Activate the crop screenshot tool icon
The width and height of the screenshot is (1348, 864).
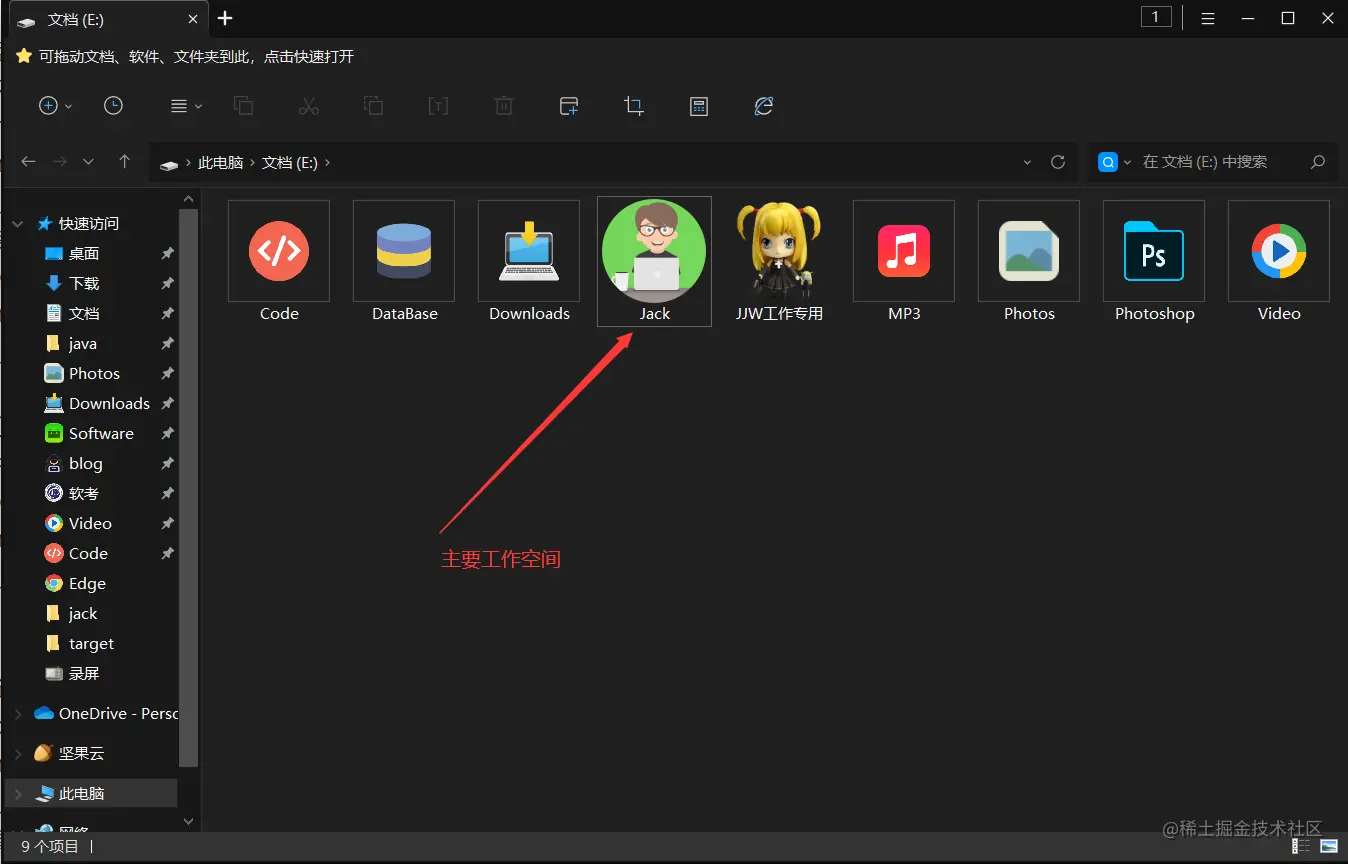point(634,106)
